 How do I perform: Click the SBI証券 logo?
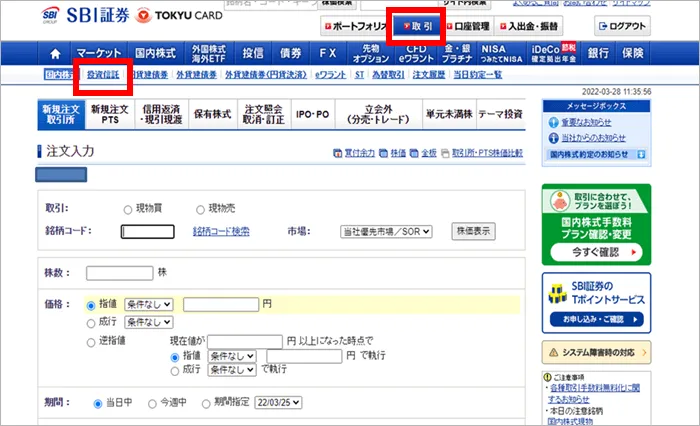(85, 16)
